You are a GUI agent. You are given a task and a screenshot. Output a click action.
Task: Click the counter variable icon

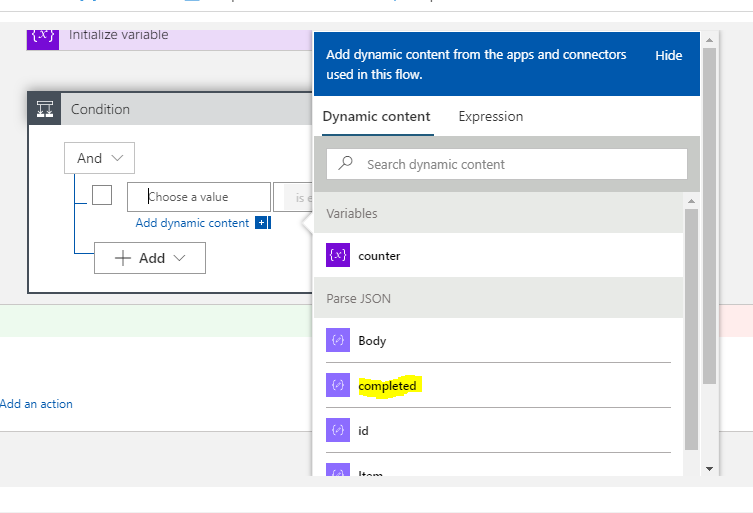pyautogui.click(x=338, y=256)
